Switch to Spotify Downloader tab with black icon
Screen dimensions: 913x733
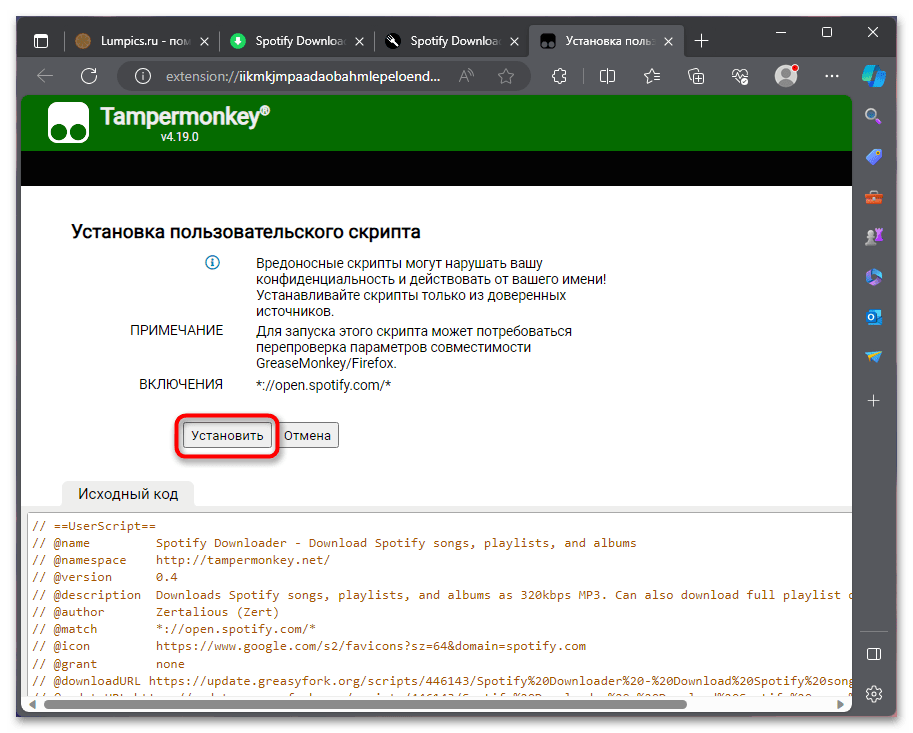click(452, 41)
